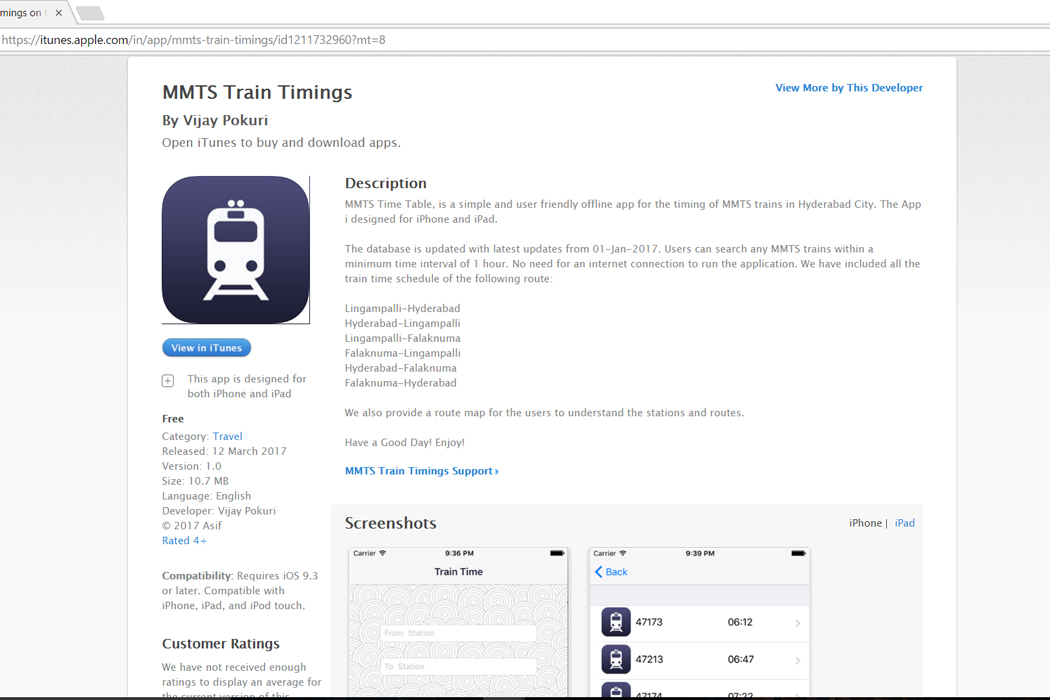Click the Lingampalli-Falaknuma route line

coord(402,338)
